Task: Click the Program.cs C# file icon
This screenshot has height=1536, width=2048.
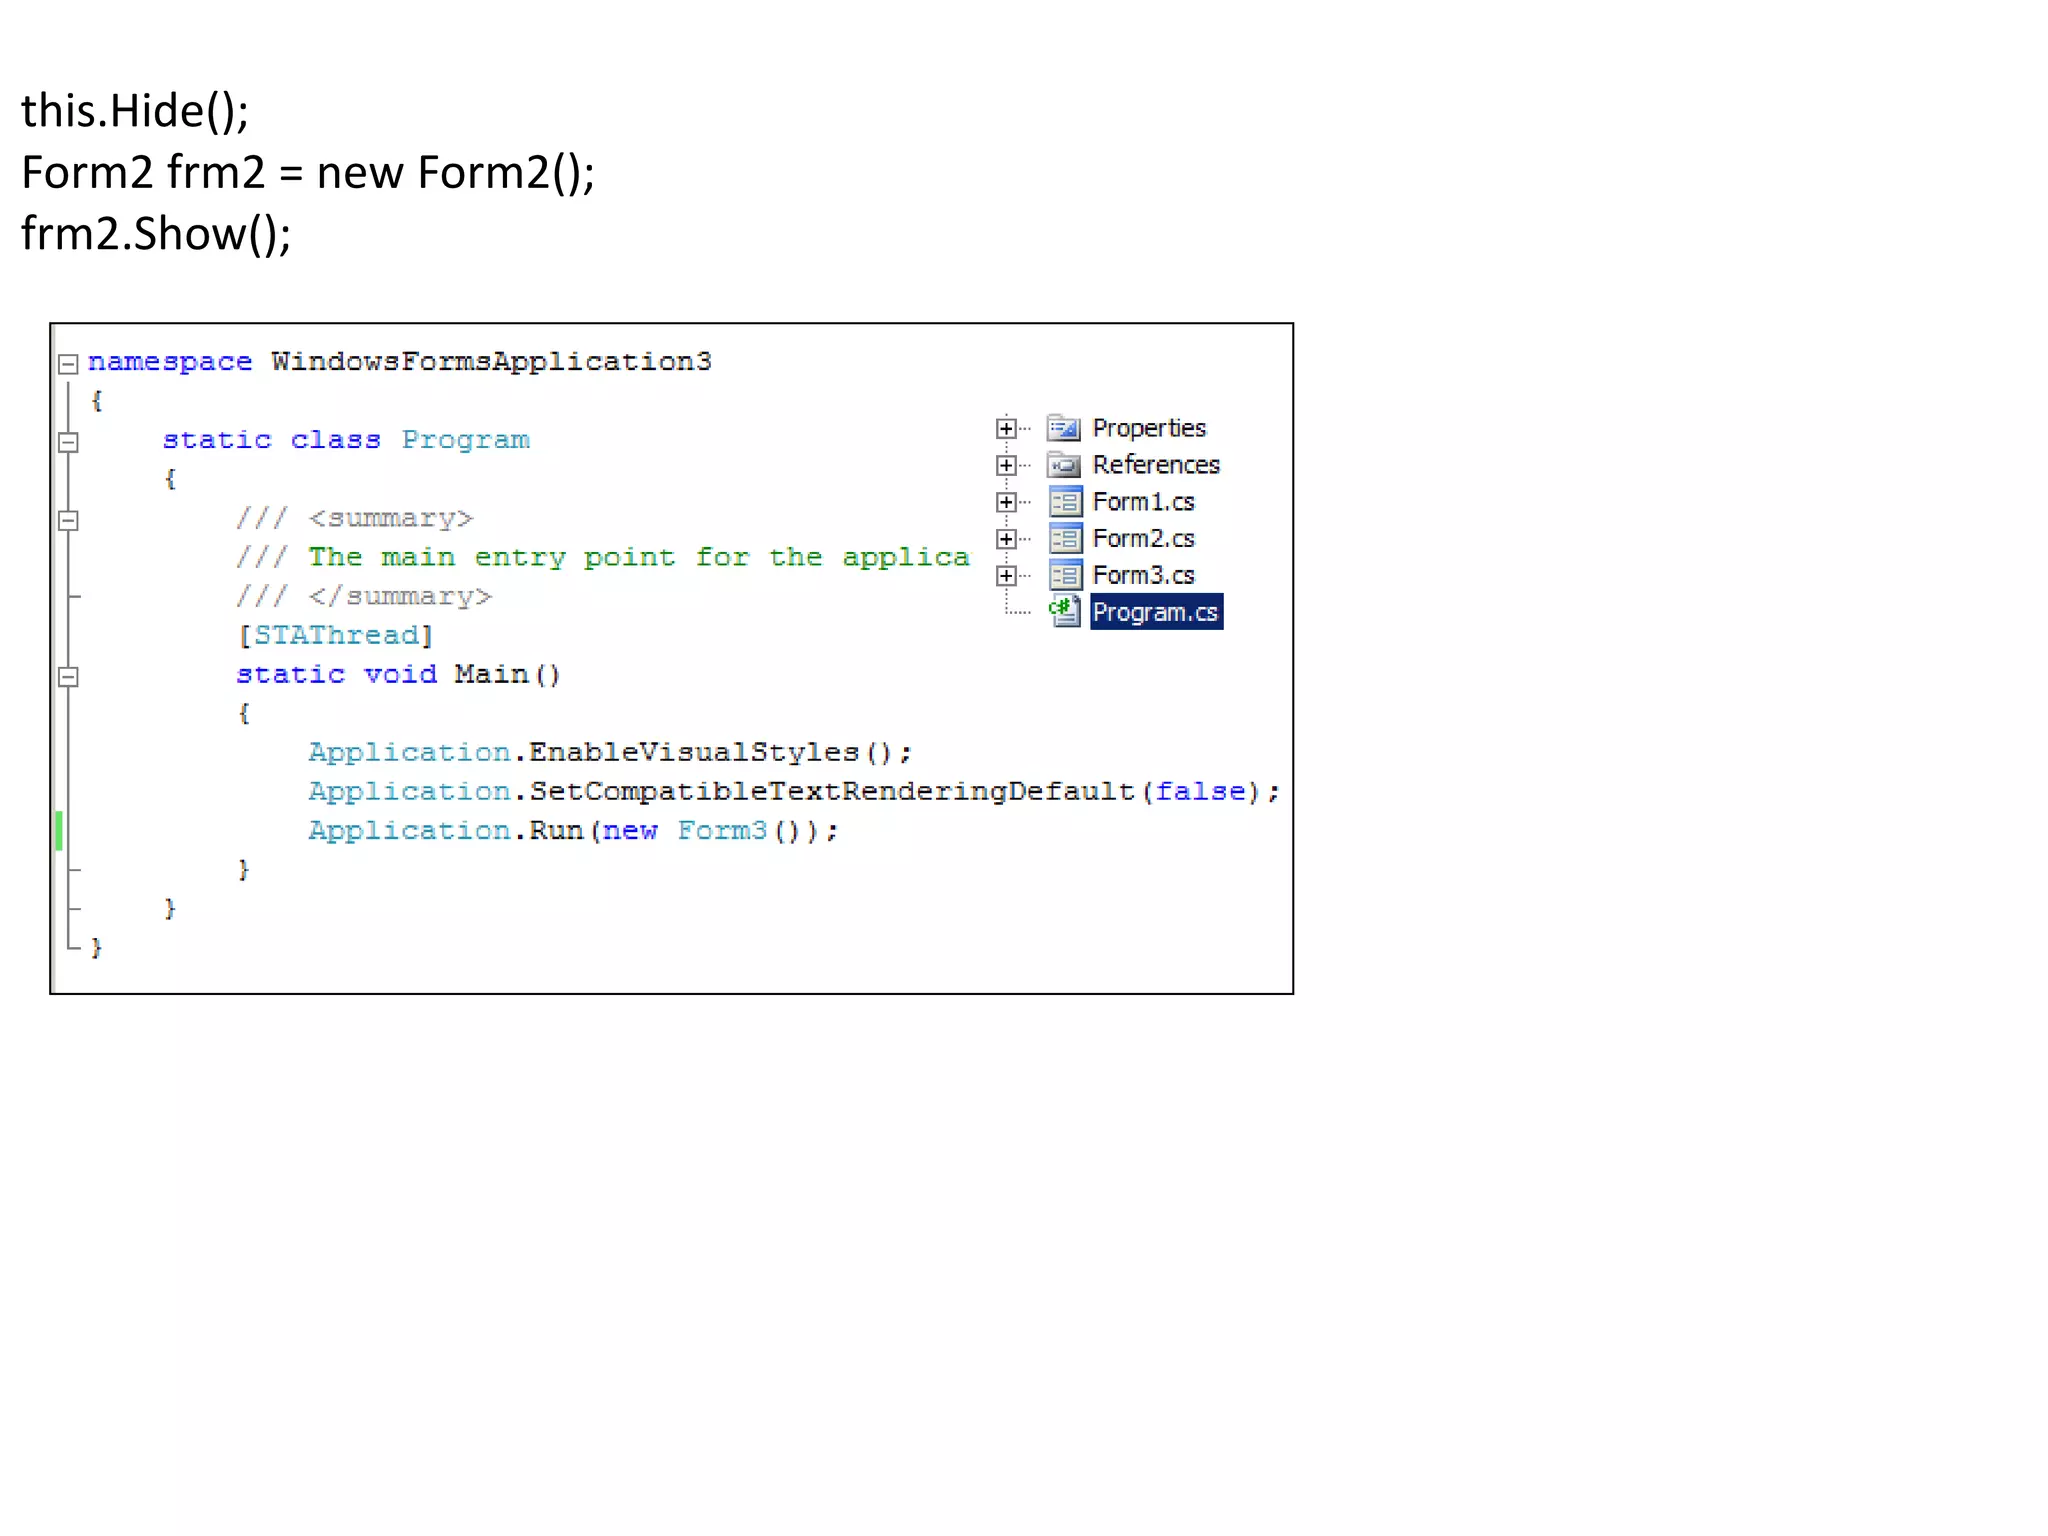Action: tap(1065, 611)
